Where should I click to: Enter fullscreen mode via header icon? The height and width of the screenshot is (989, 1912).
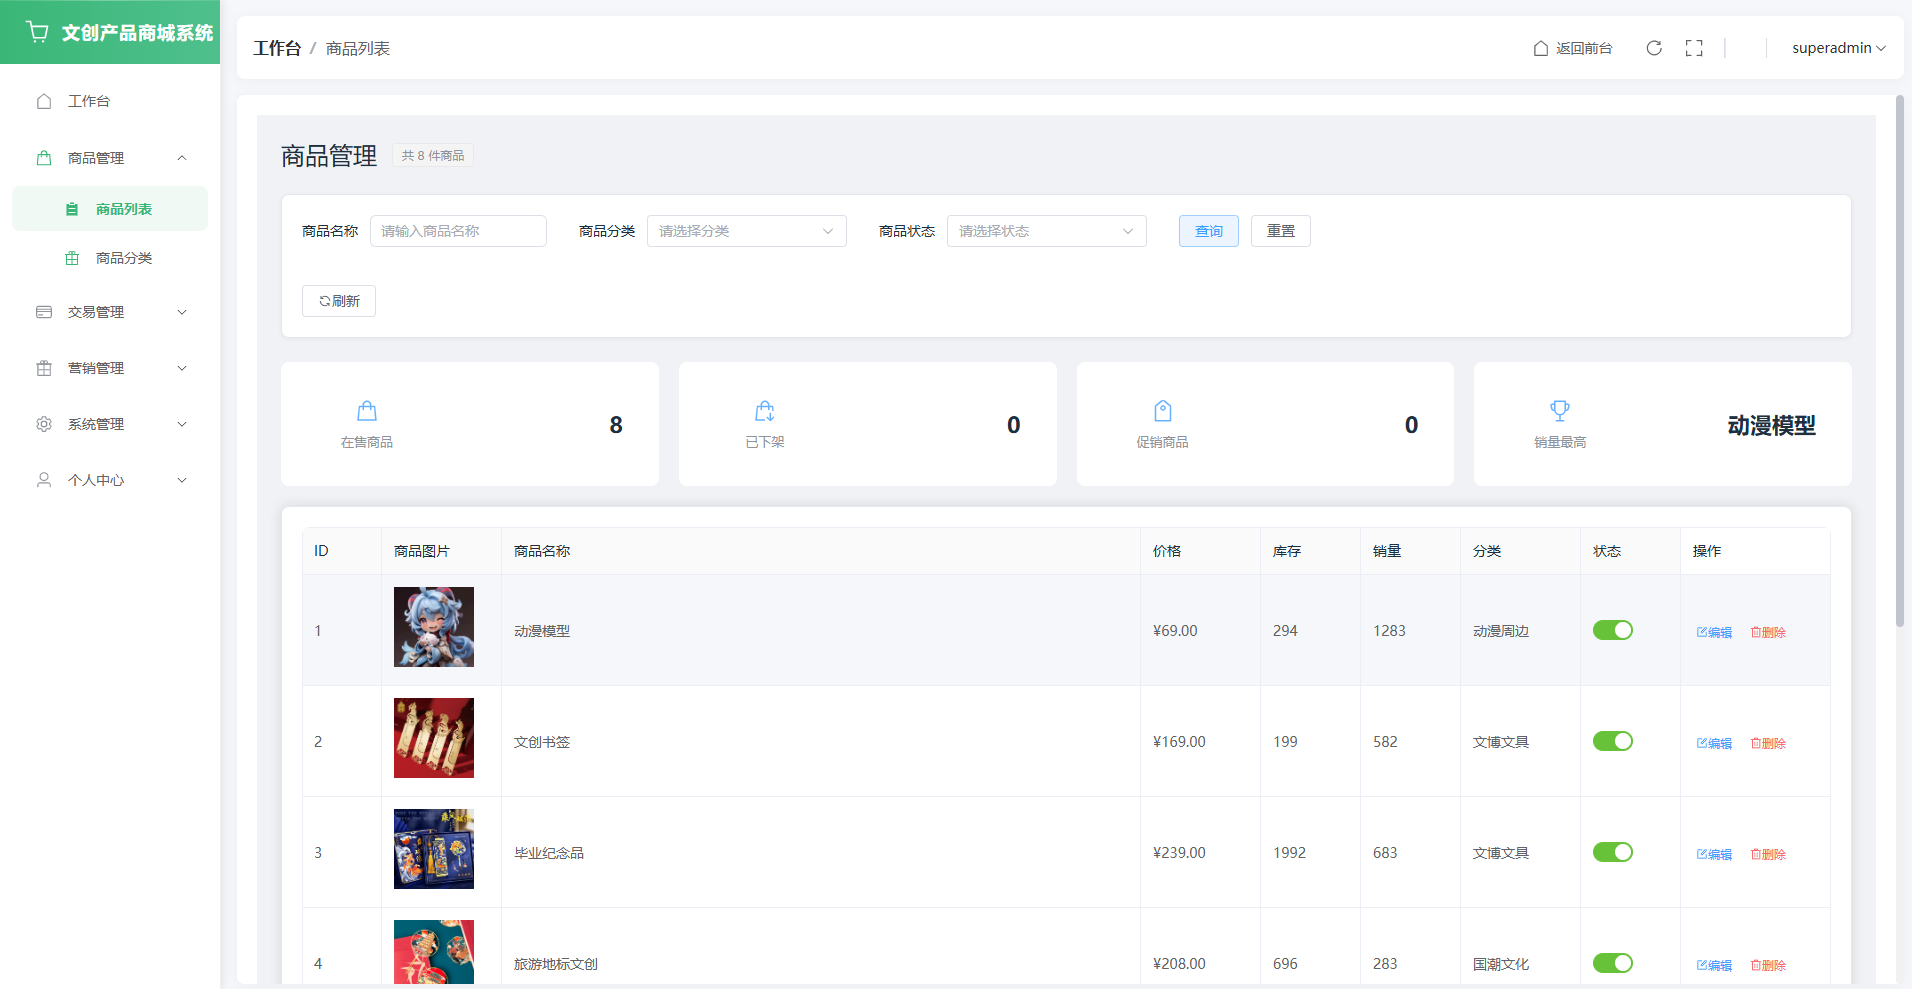coord(1694,48)
